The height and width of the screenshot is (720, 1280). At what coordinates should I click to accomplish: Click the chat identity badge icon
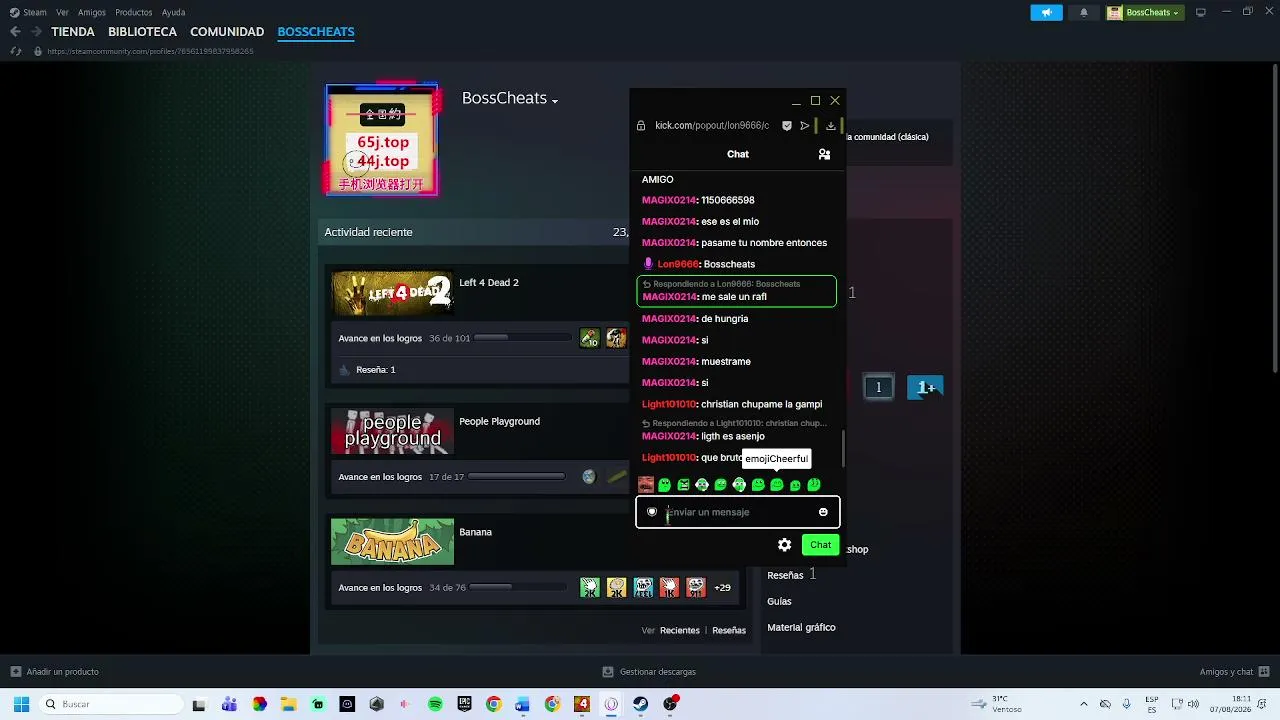[652, 512]
